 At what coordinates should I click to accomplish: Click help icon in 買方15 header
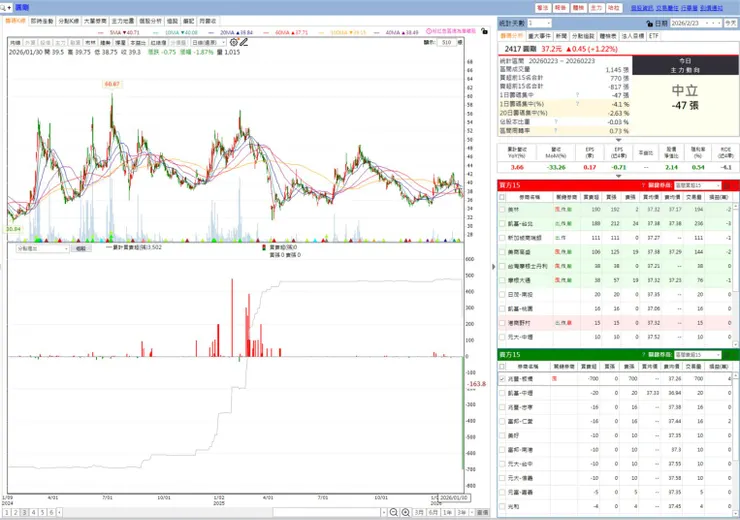click(643, 185)
